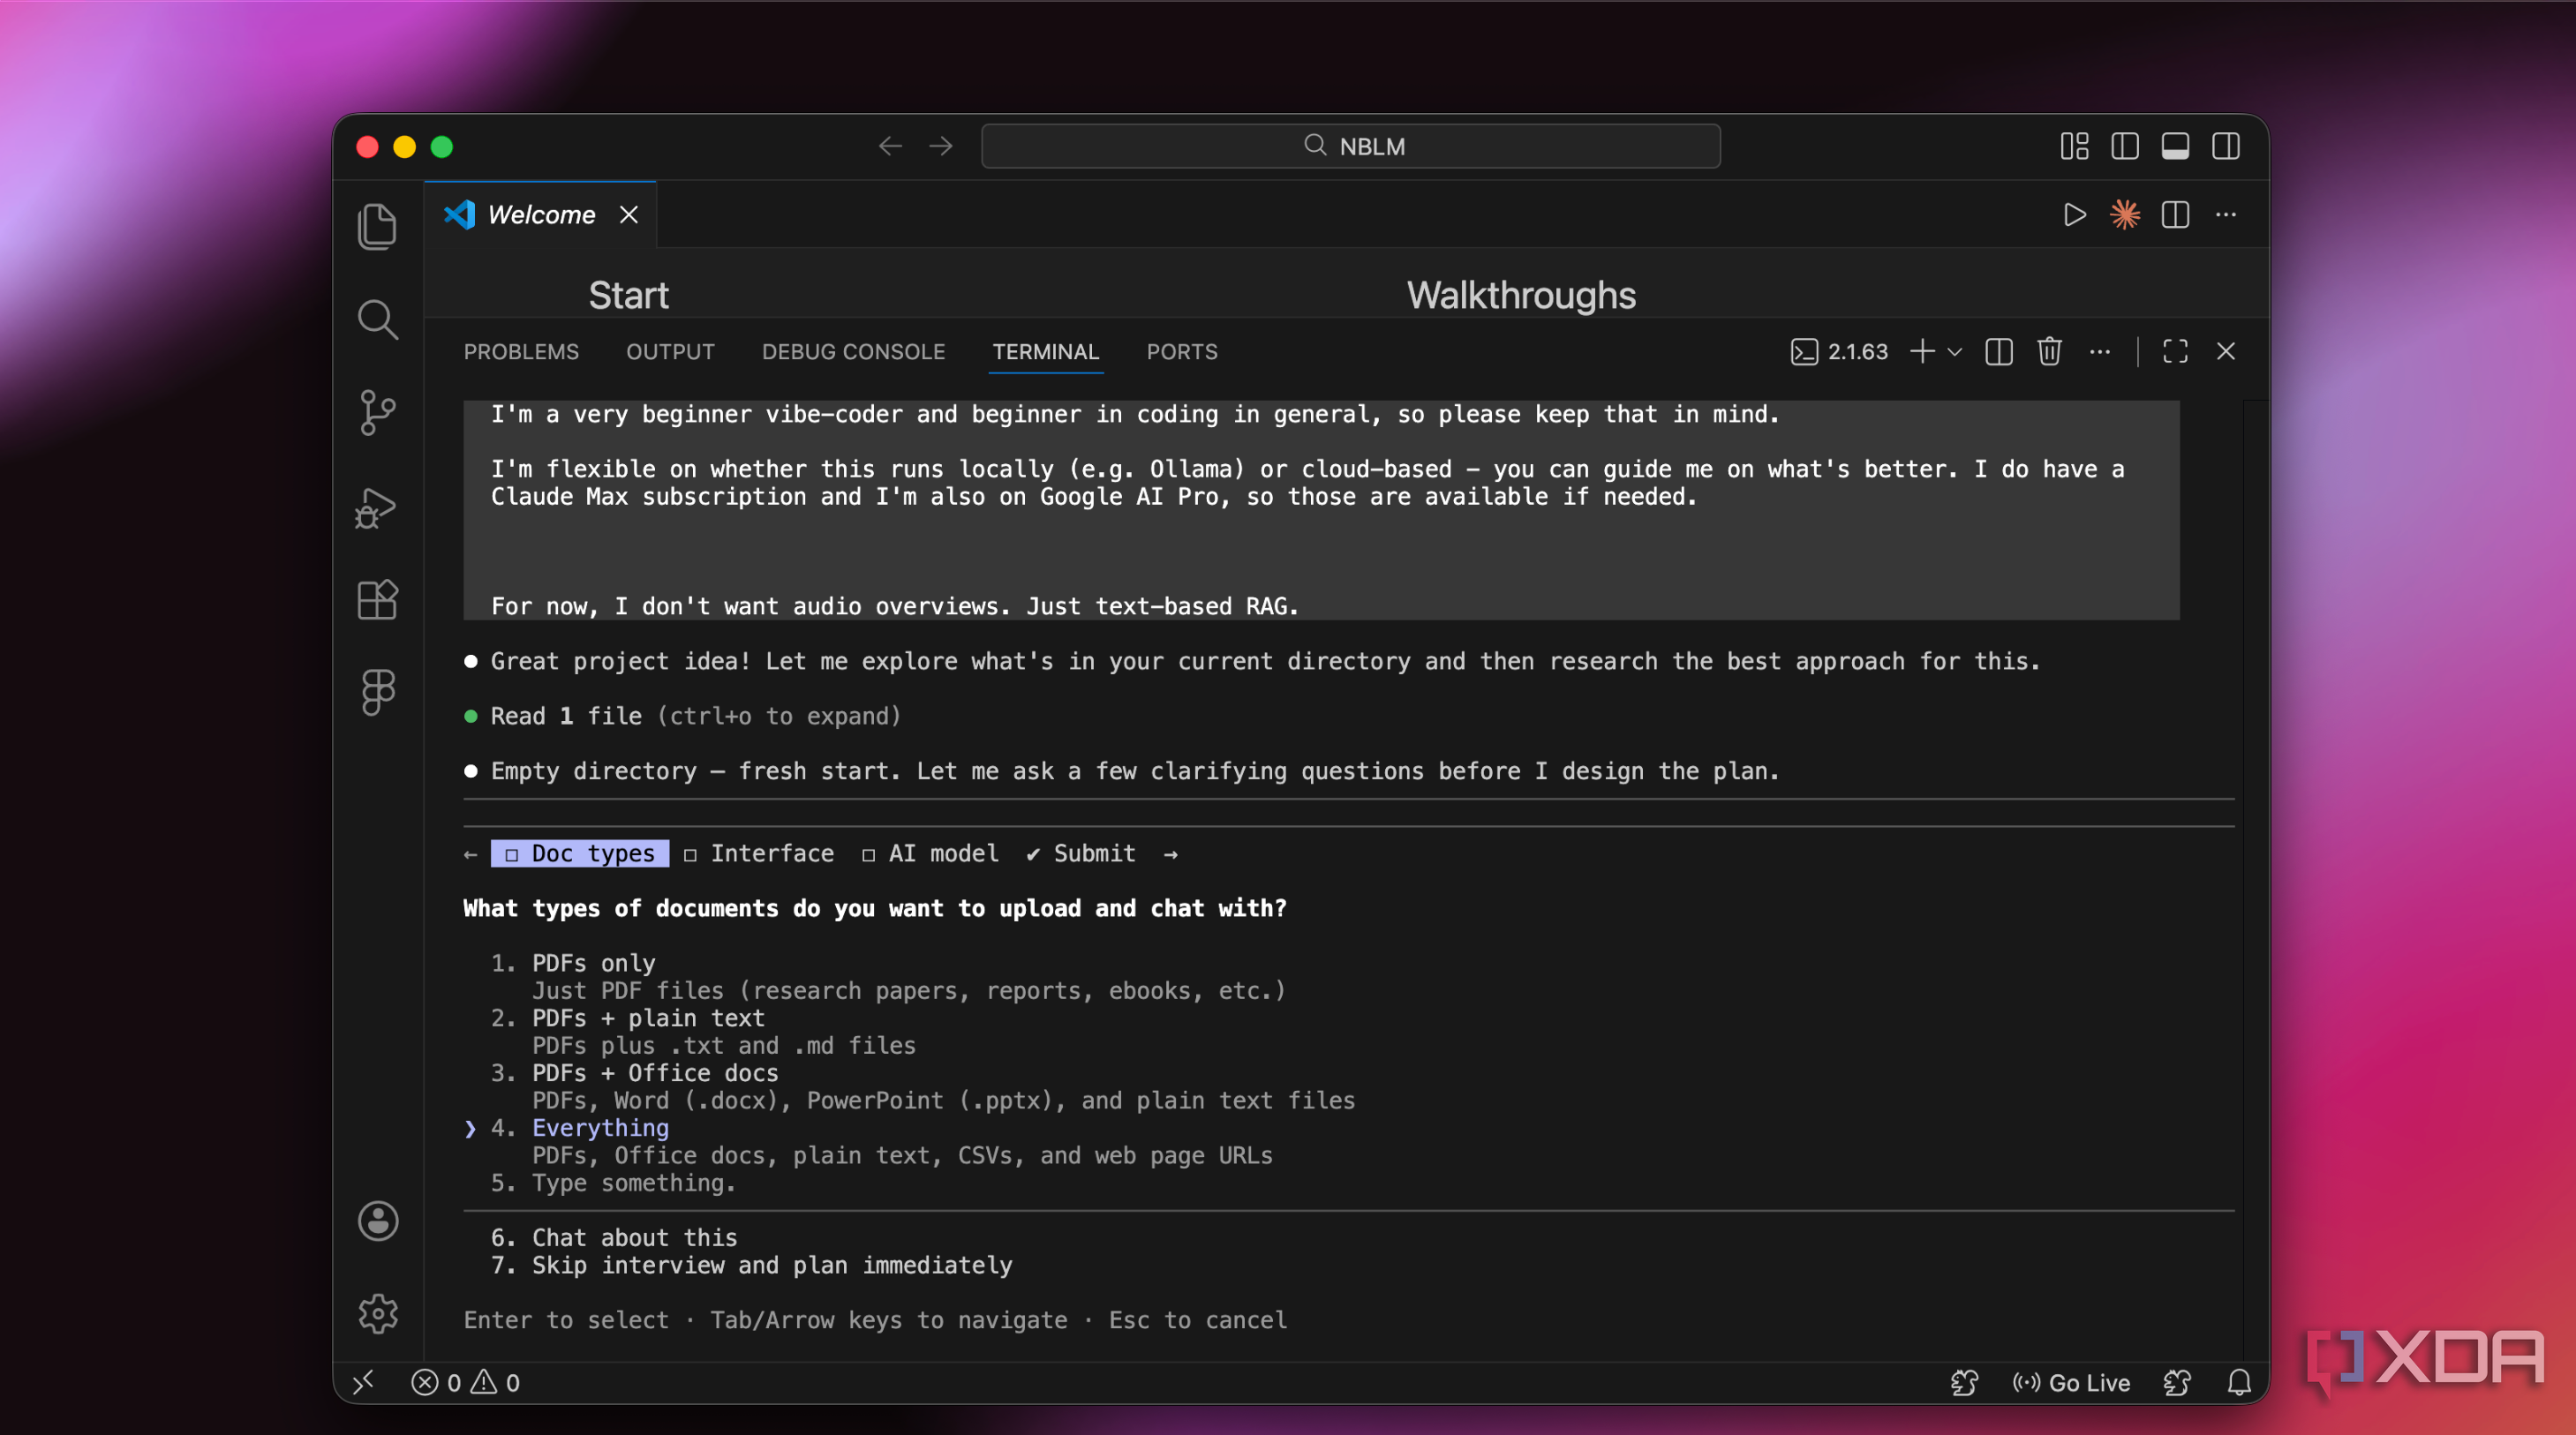This screenshot has height=1435, width=2576.
Task: Choose option 4 Everything
Action: click(600, 1128)
